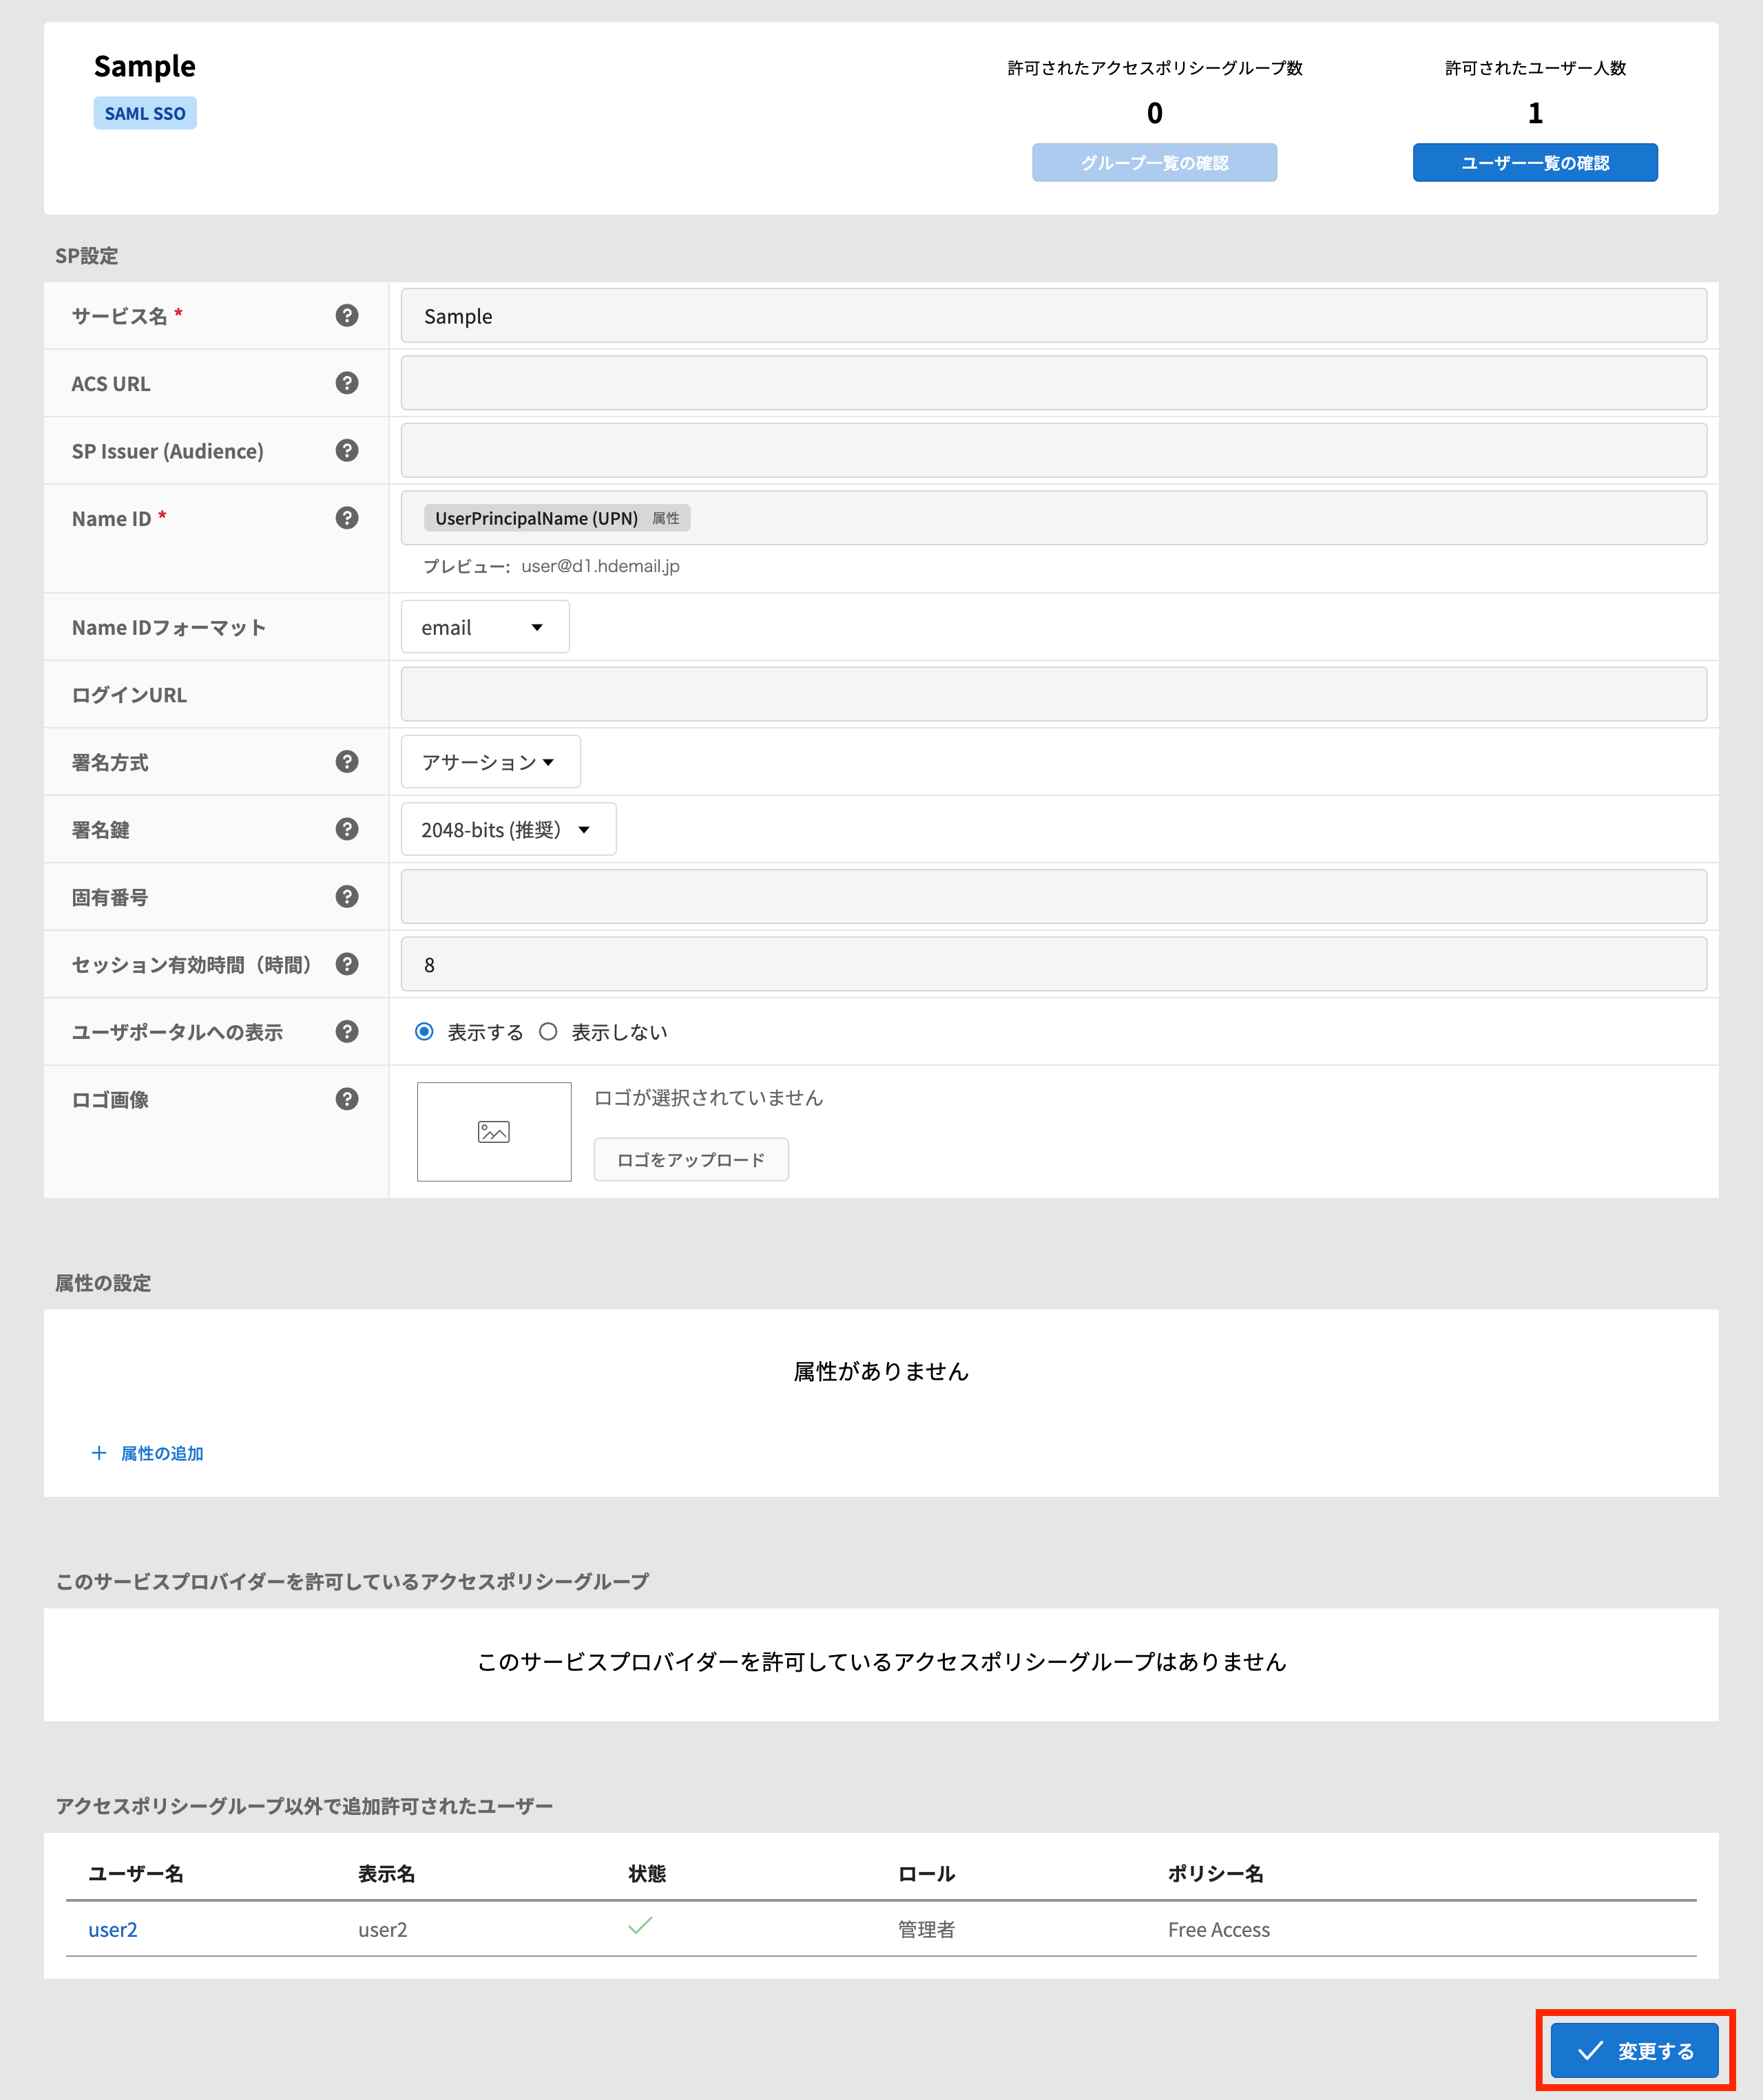Open help icon beside ACS URL
The image size is (1763, 2100).
[347, 383]
